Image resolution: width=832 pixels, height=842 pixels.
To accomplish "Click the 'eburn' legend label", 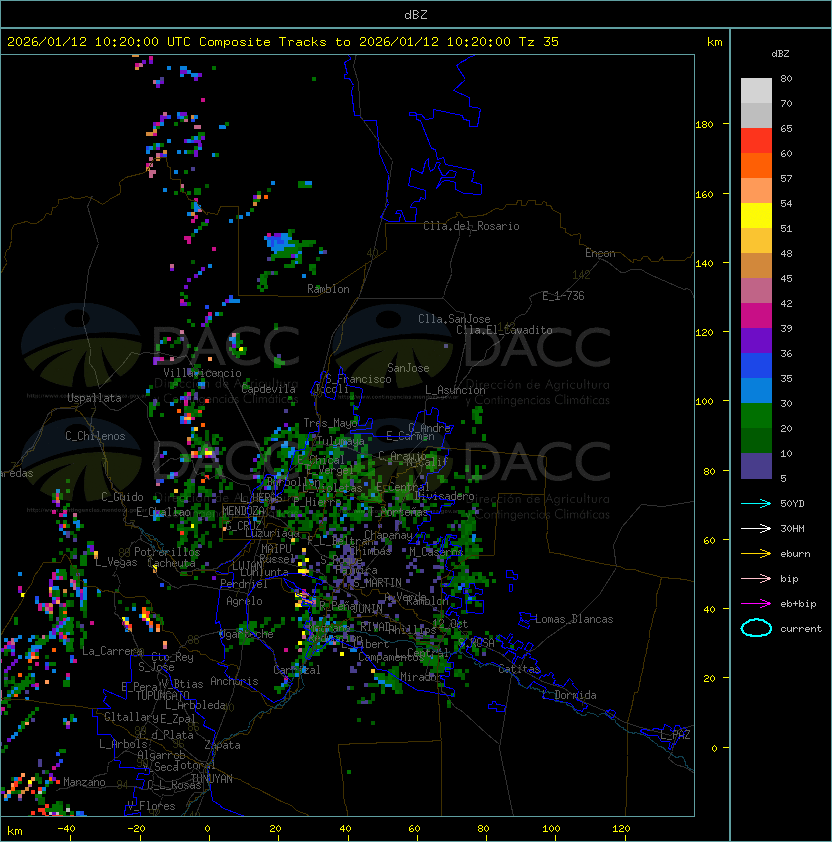I will (795, 554).
